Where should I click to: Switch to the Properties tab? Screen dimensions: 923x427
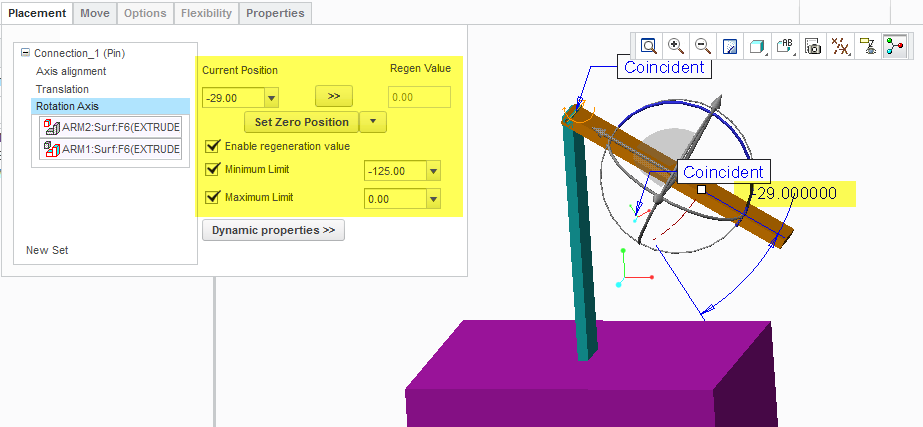click(x=275, y=13)
